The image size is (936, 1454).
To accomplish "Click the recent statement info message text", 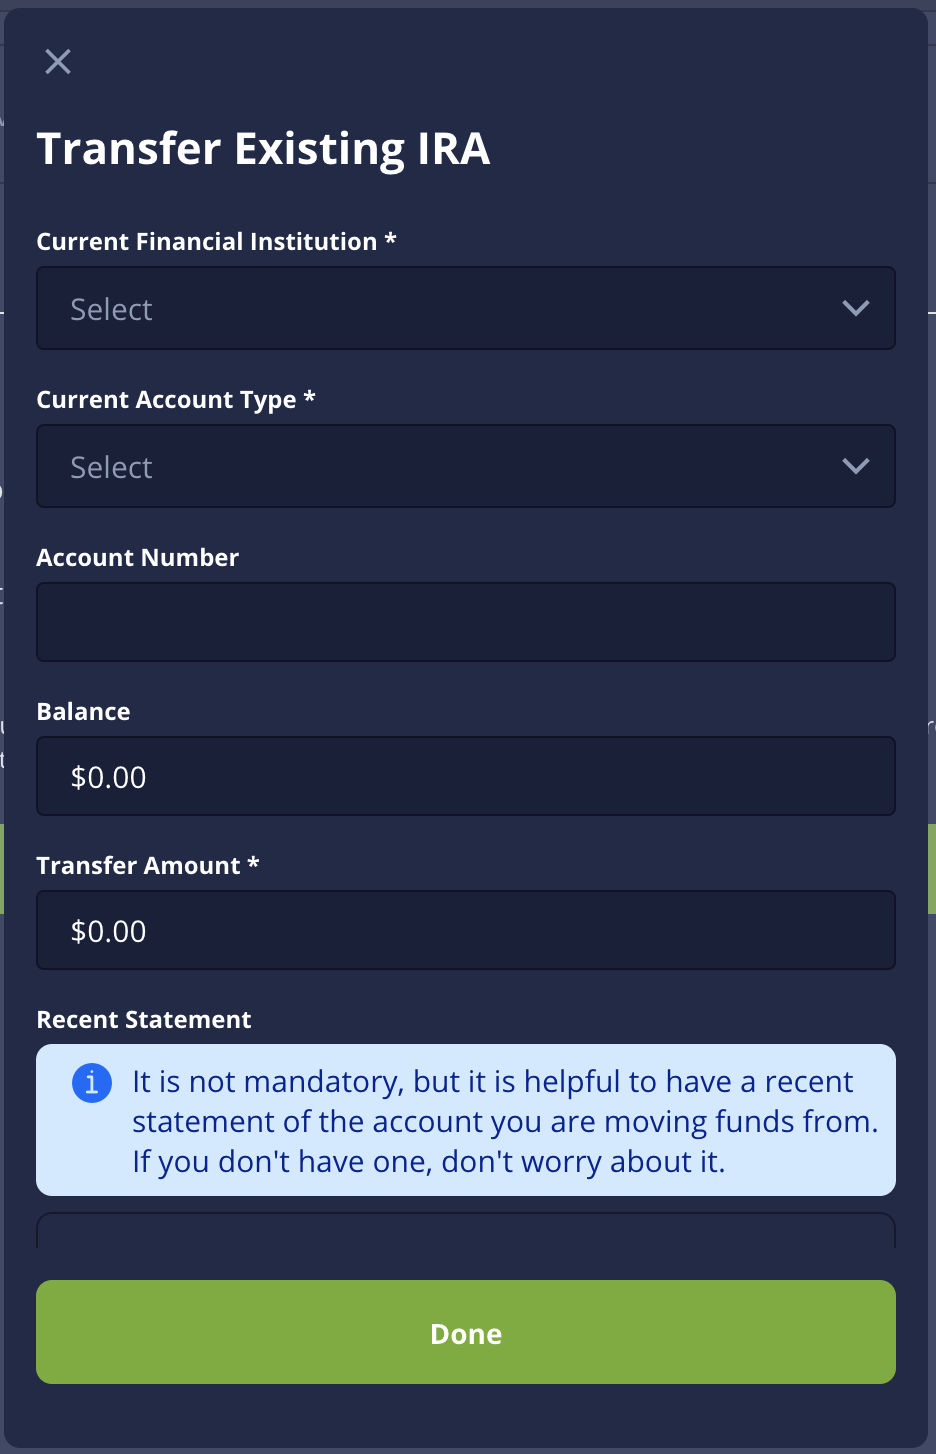I will click(x=505, y=1121).
